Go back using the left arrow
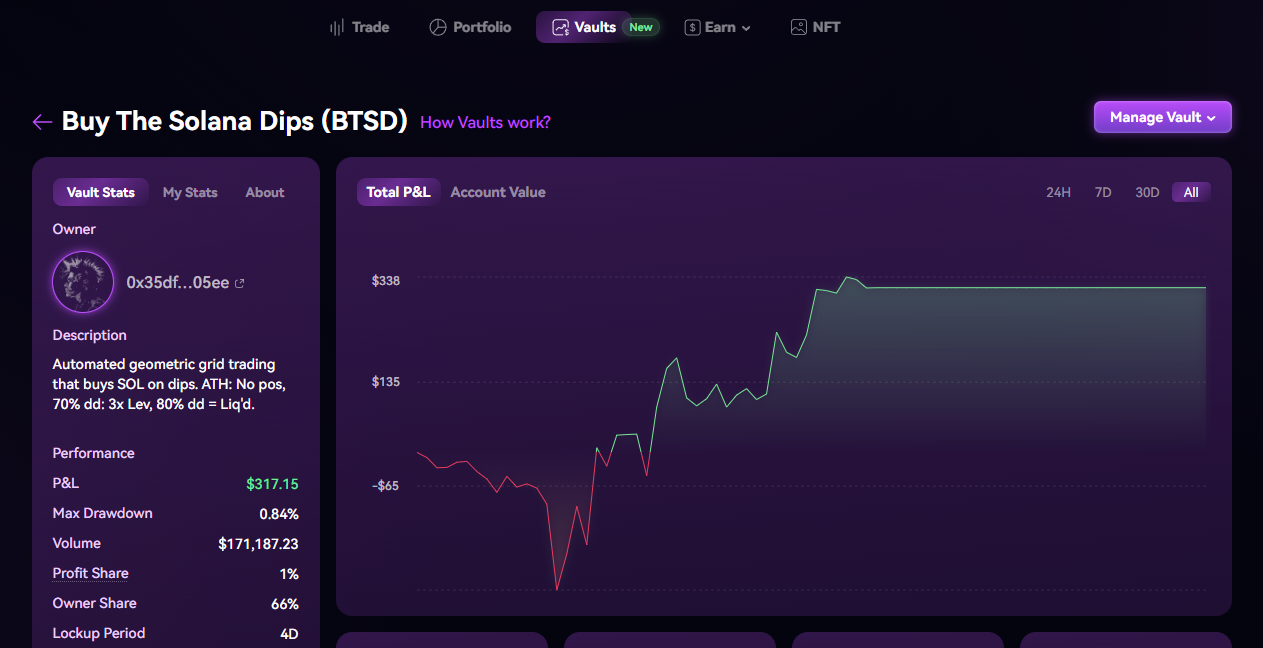This screenshot has height=648, width=1263. tap(42, 122)
